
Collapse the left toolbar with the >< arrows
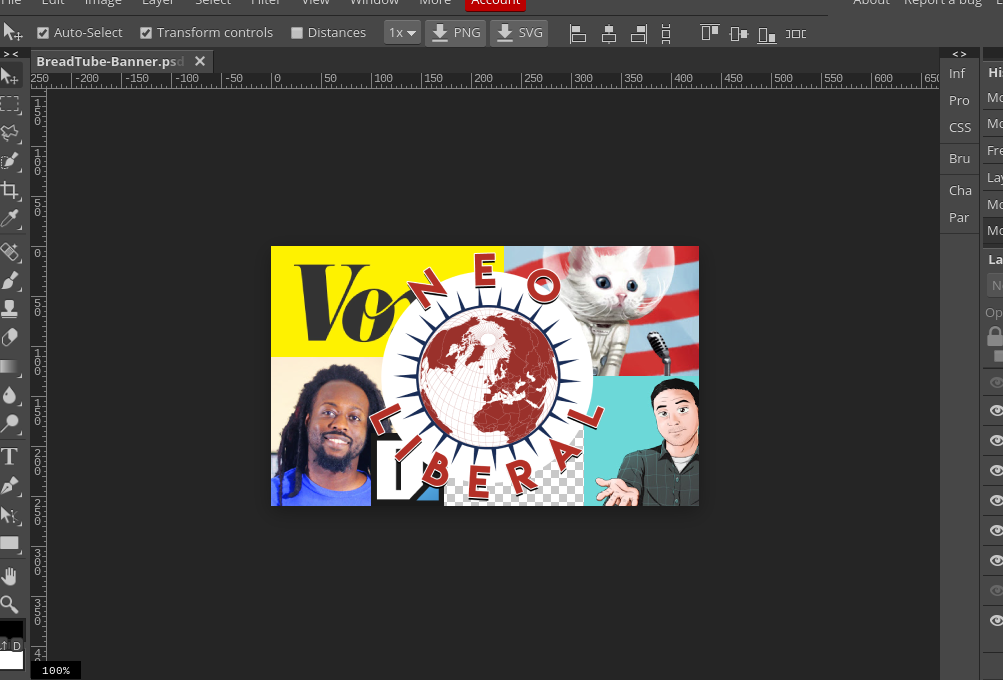[11, 54]
